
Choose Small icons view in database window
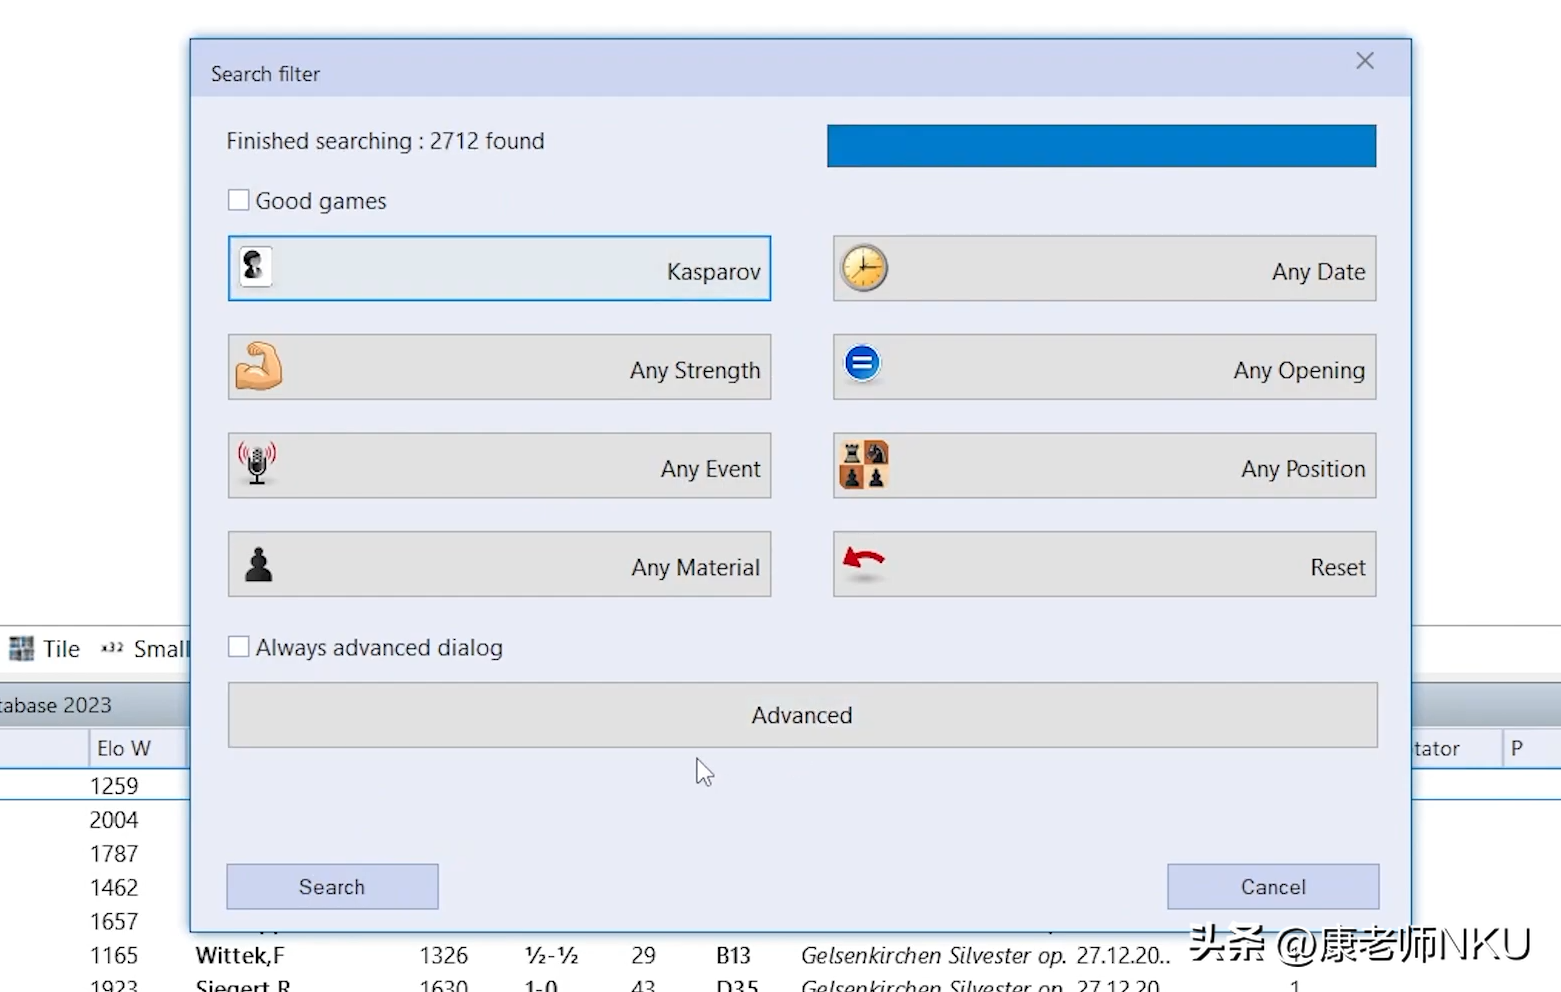(x=145, y=649)
